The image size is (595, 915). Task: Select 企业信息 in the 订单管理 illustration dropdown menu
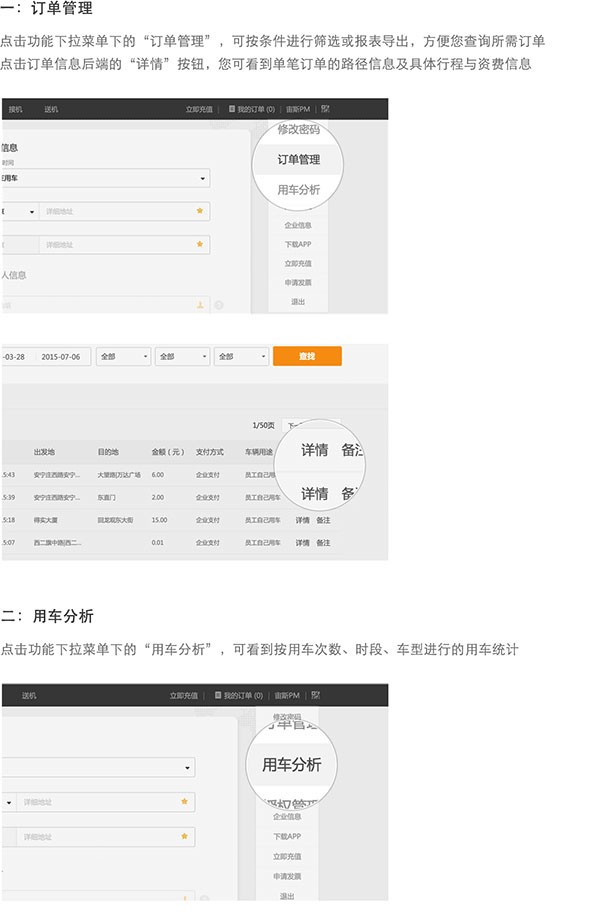(298, 225)
